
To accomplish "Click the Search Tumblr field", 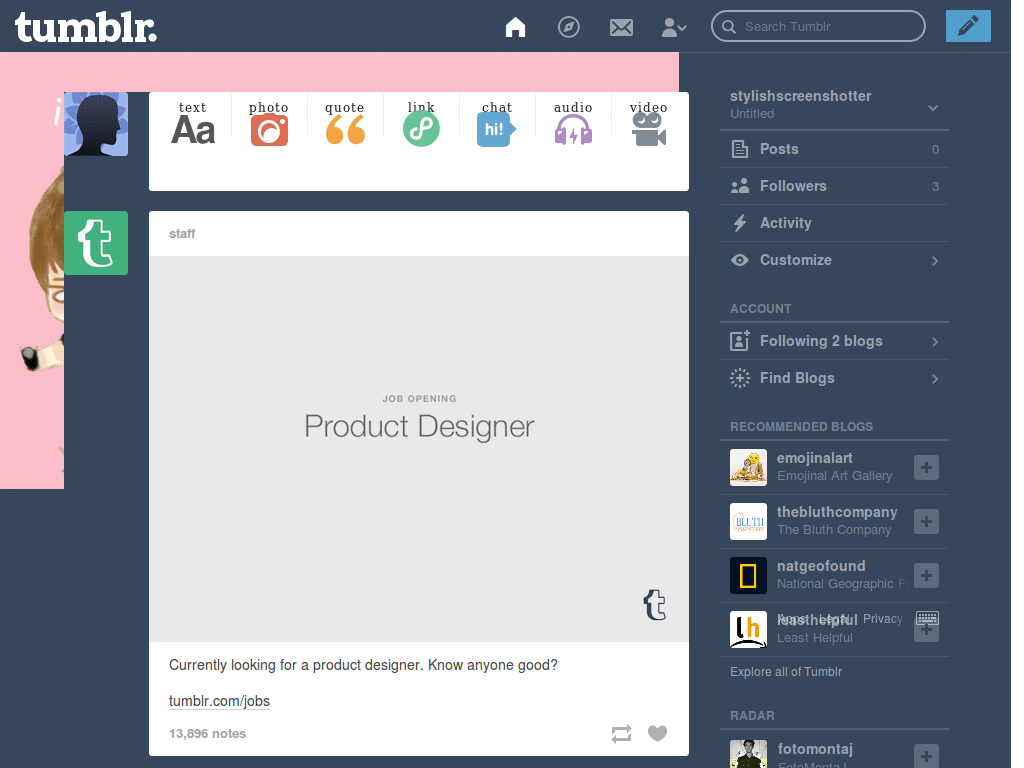I will point(818,26).
